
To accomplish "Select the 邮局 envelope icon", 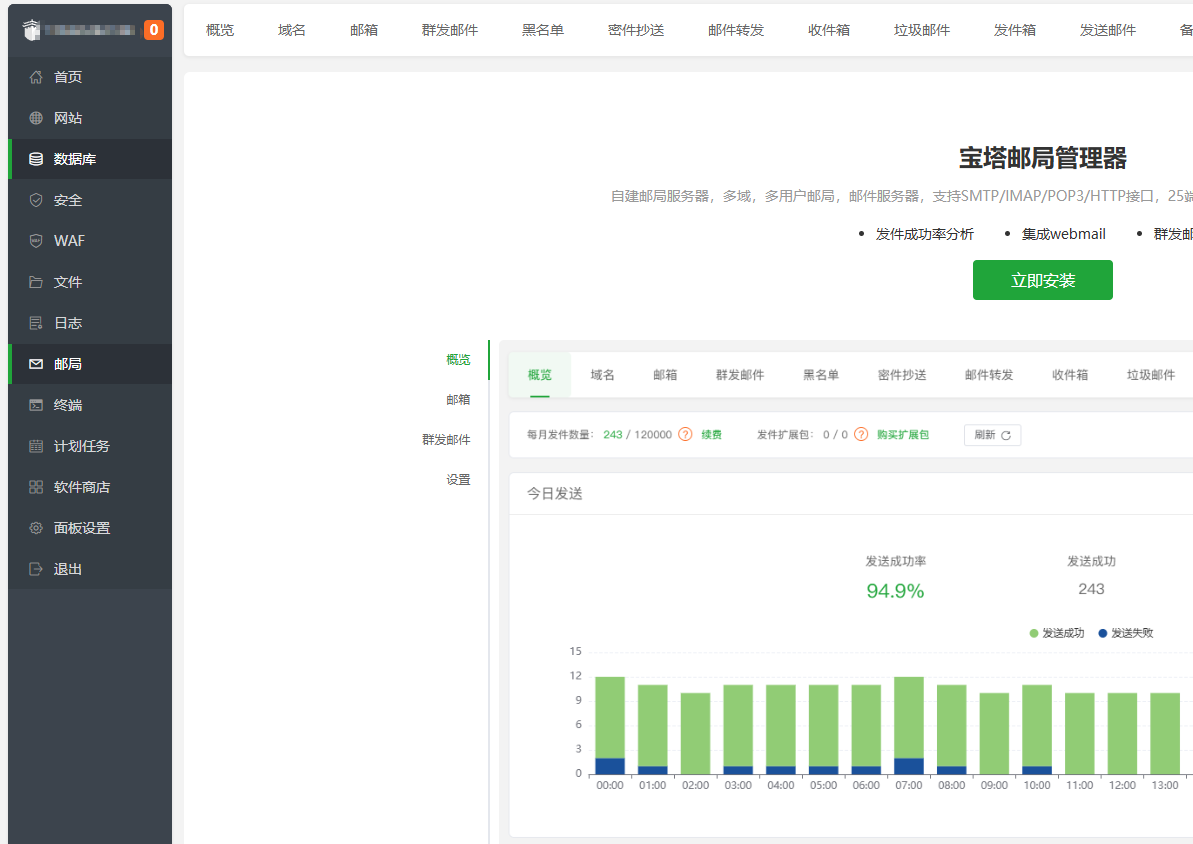I will coord(36,364).
